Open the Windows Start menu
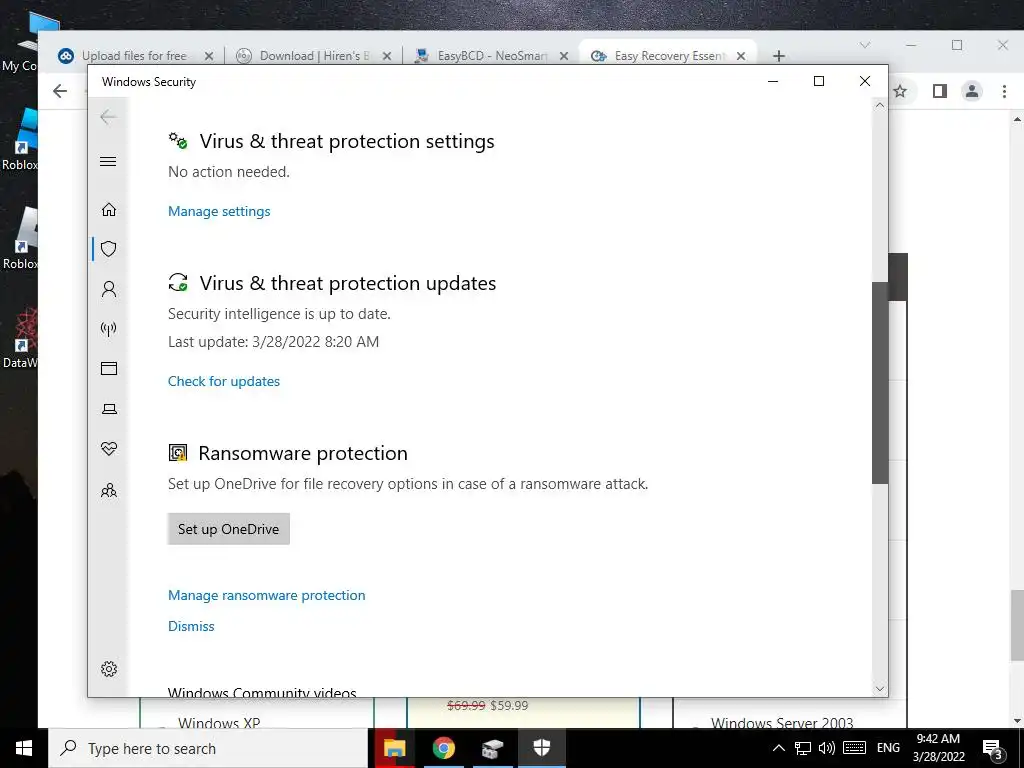1024x768 pixels. 24,748
